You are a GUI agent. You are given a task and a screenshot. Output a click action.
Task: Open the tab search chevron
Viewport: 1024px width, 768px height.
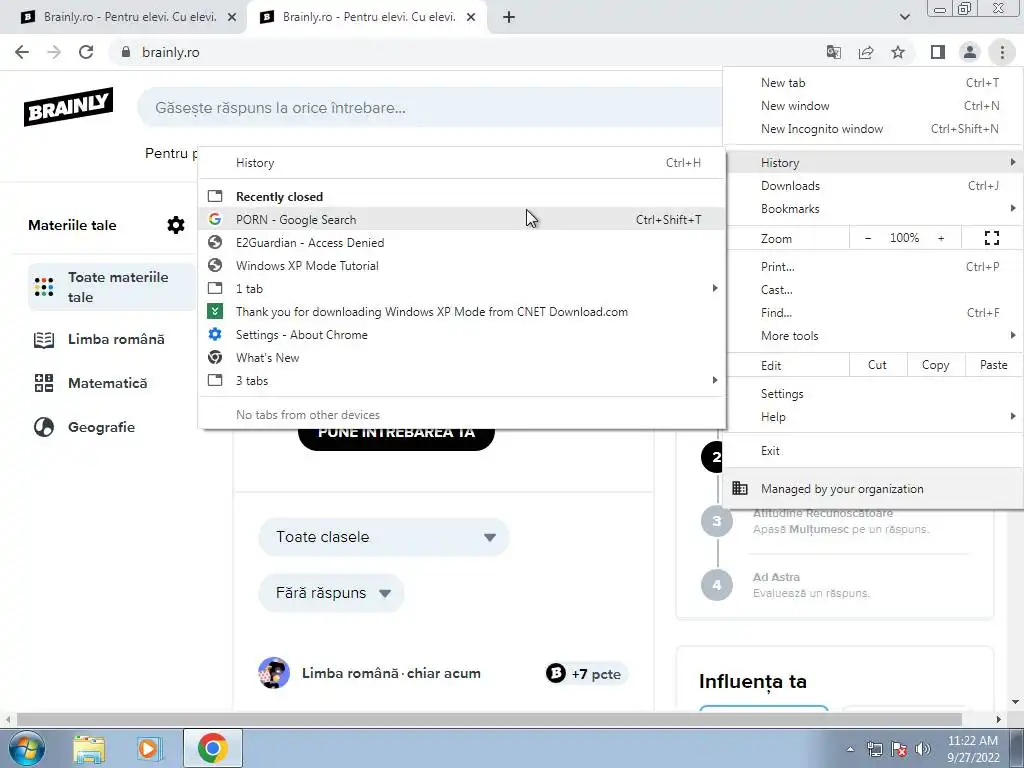904,17
